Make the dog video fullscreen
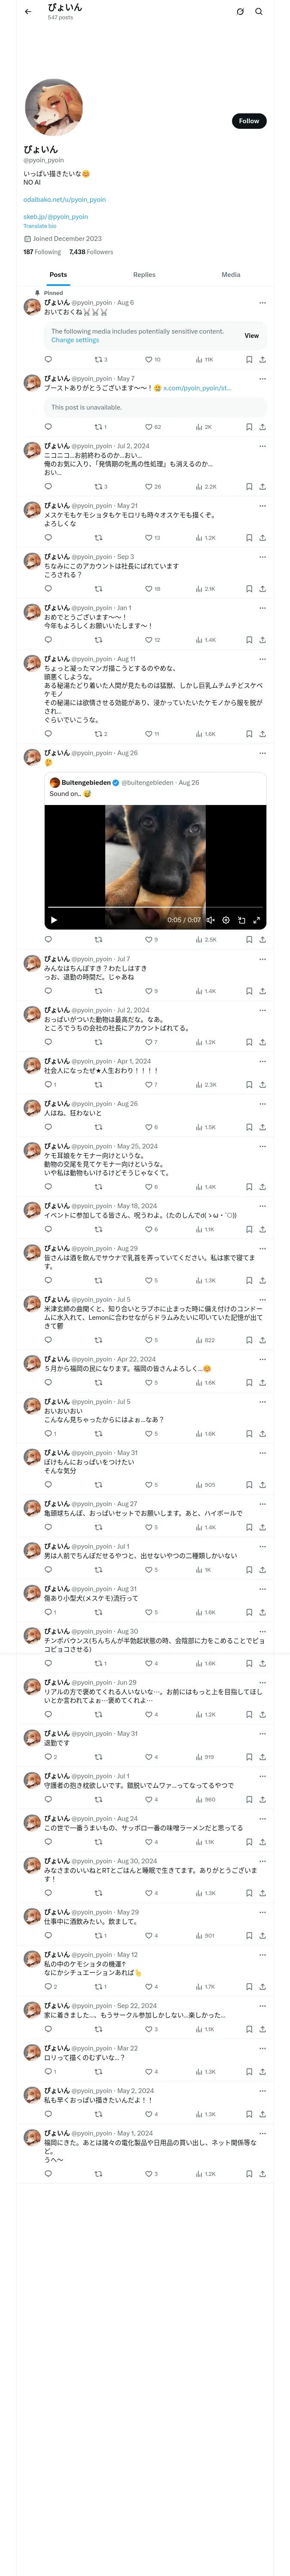Screen dimensions: 290x2576 (x=256, y=920)
